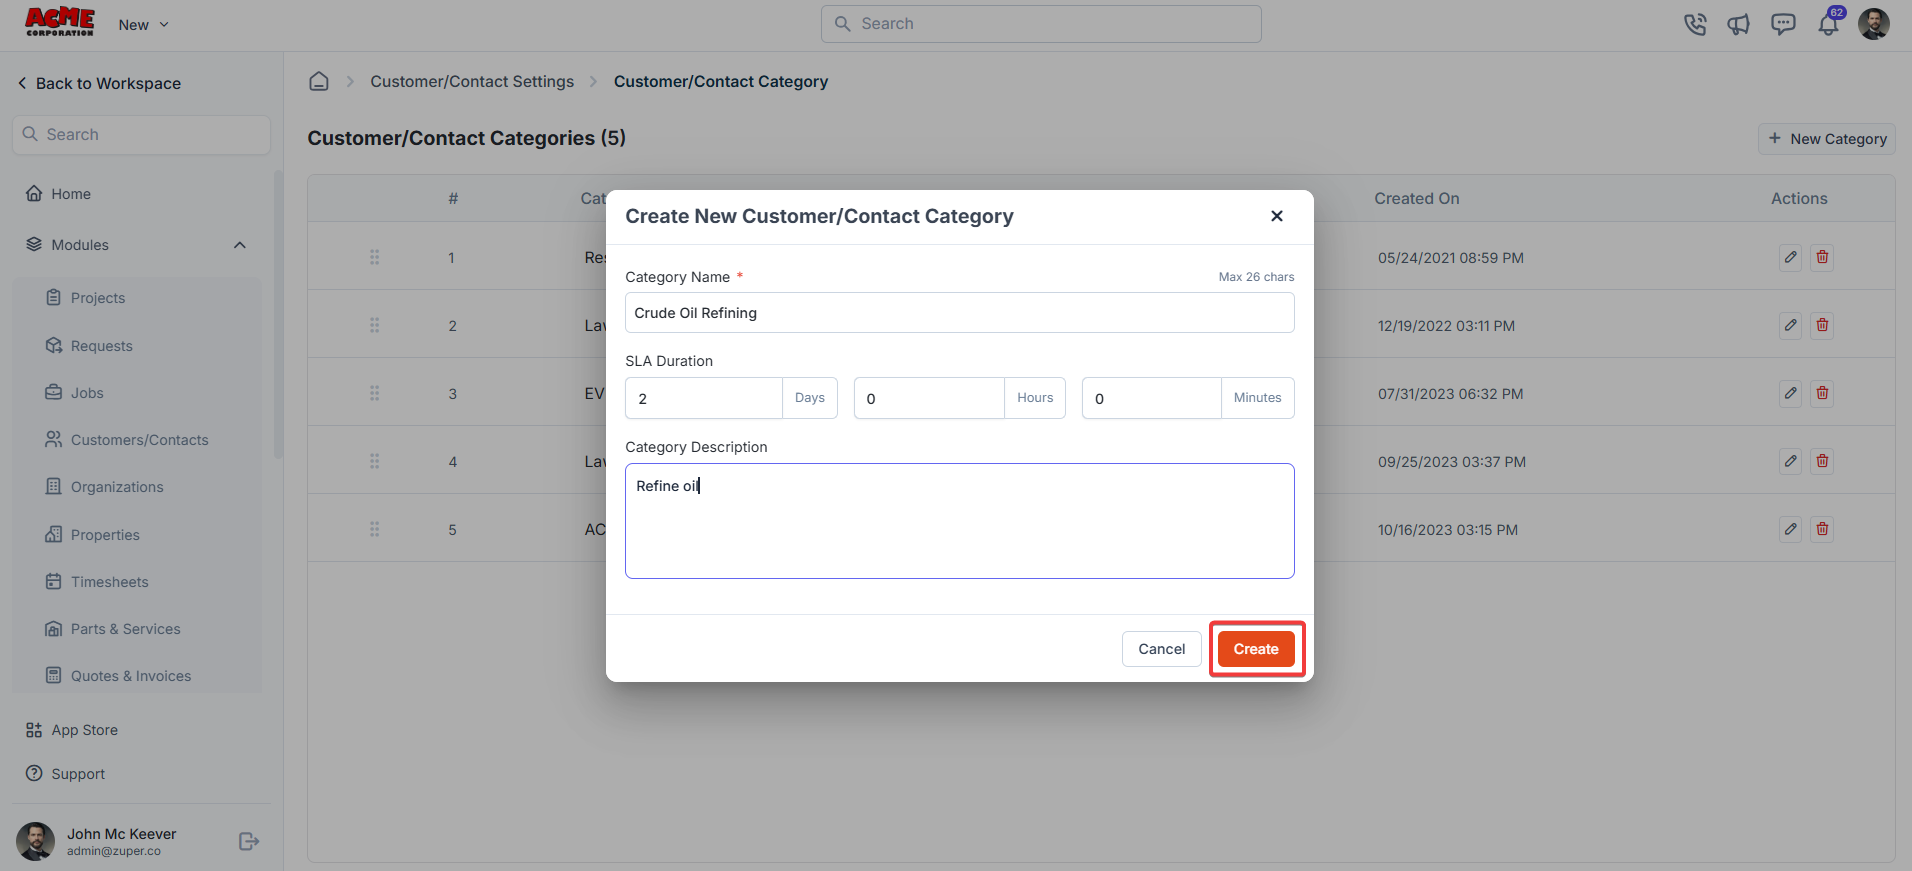Click John Mc Keever user name
Screen dimensions: 1912x871
coord(121,834)
